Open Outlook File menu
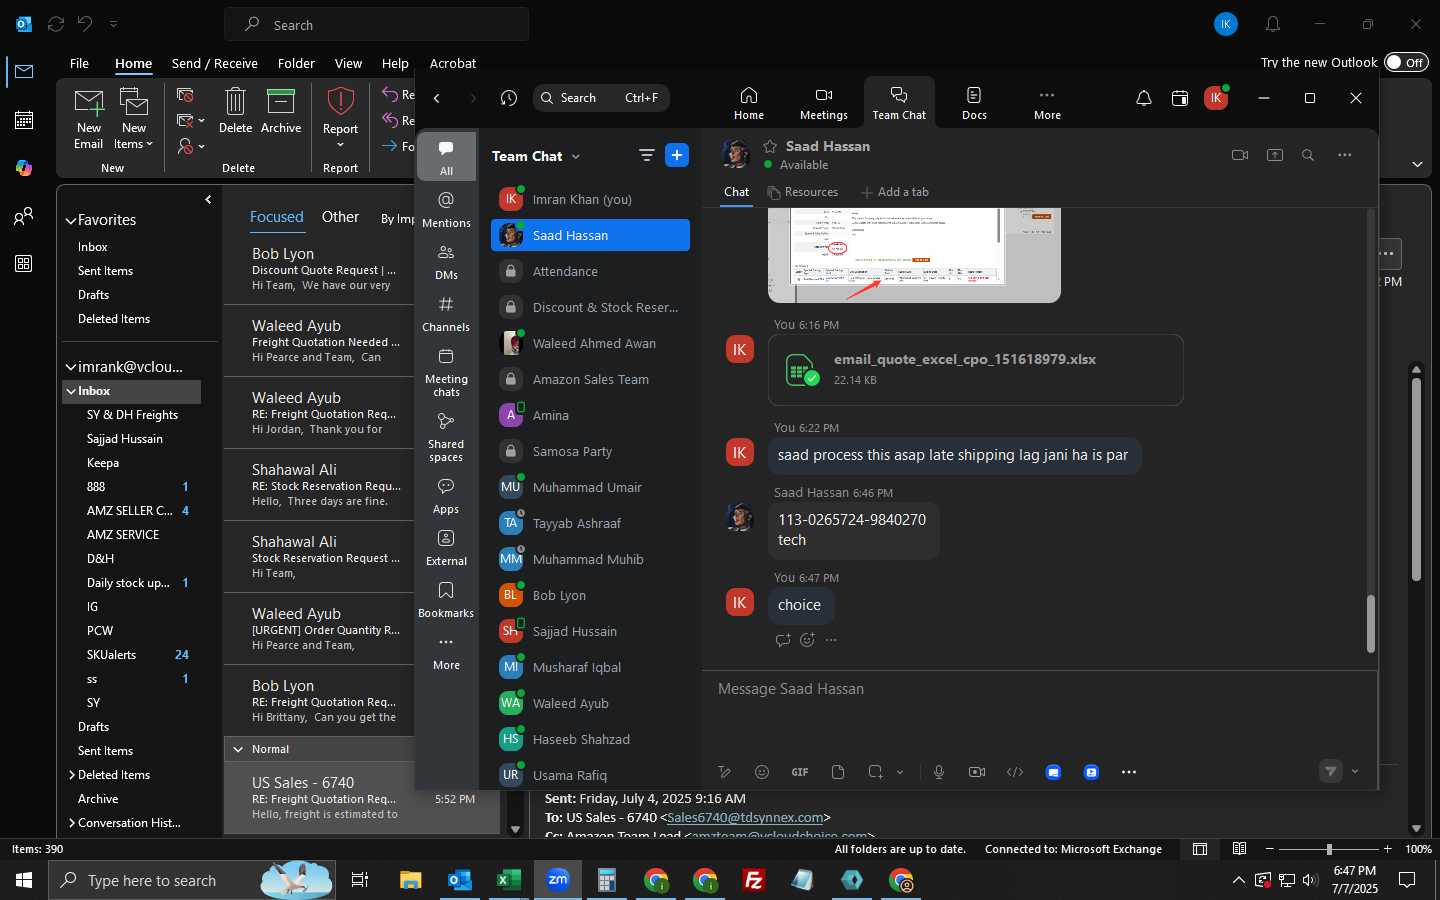 coord(79,63)
